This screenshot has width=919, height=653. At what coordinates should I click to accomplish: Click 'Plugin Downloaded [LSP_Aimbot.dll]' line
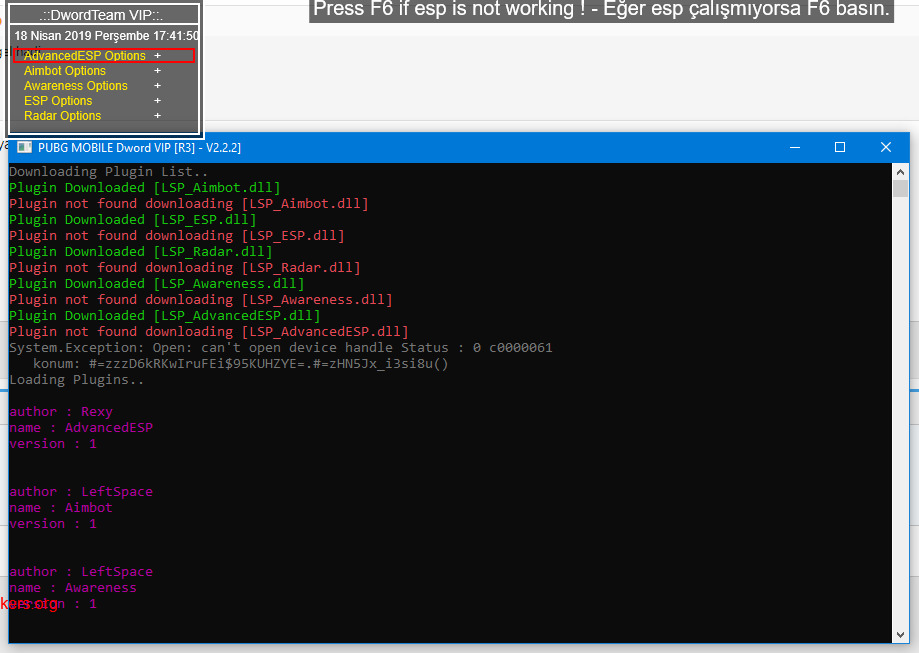click(x=145, y=188)
